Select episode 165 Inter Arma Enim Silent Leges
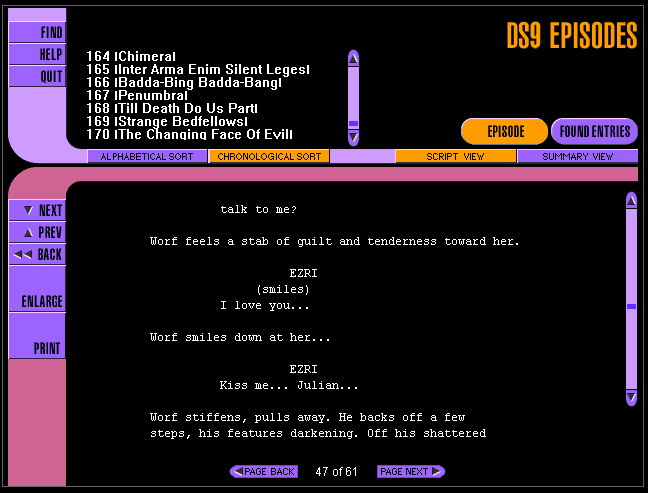Screen dimensions: 648x493 point(198,69)
